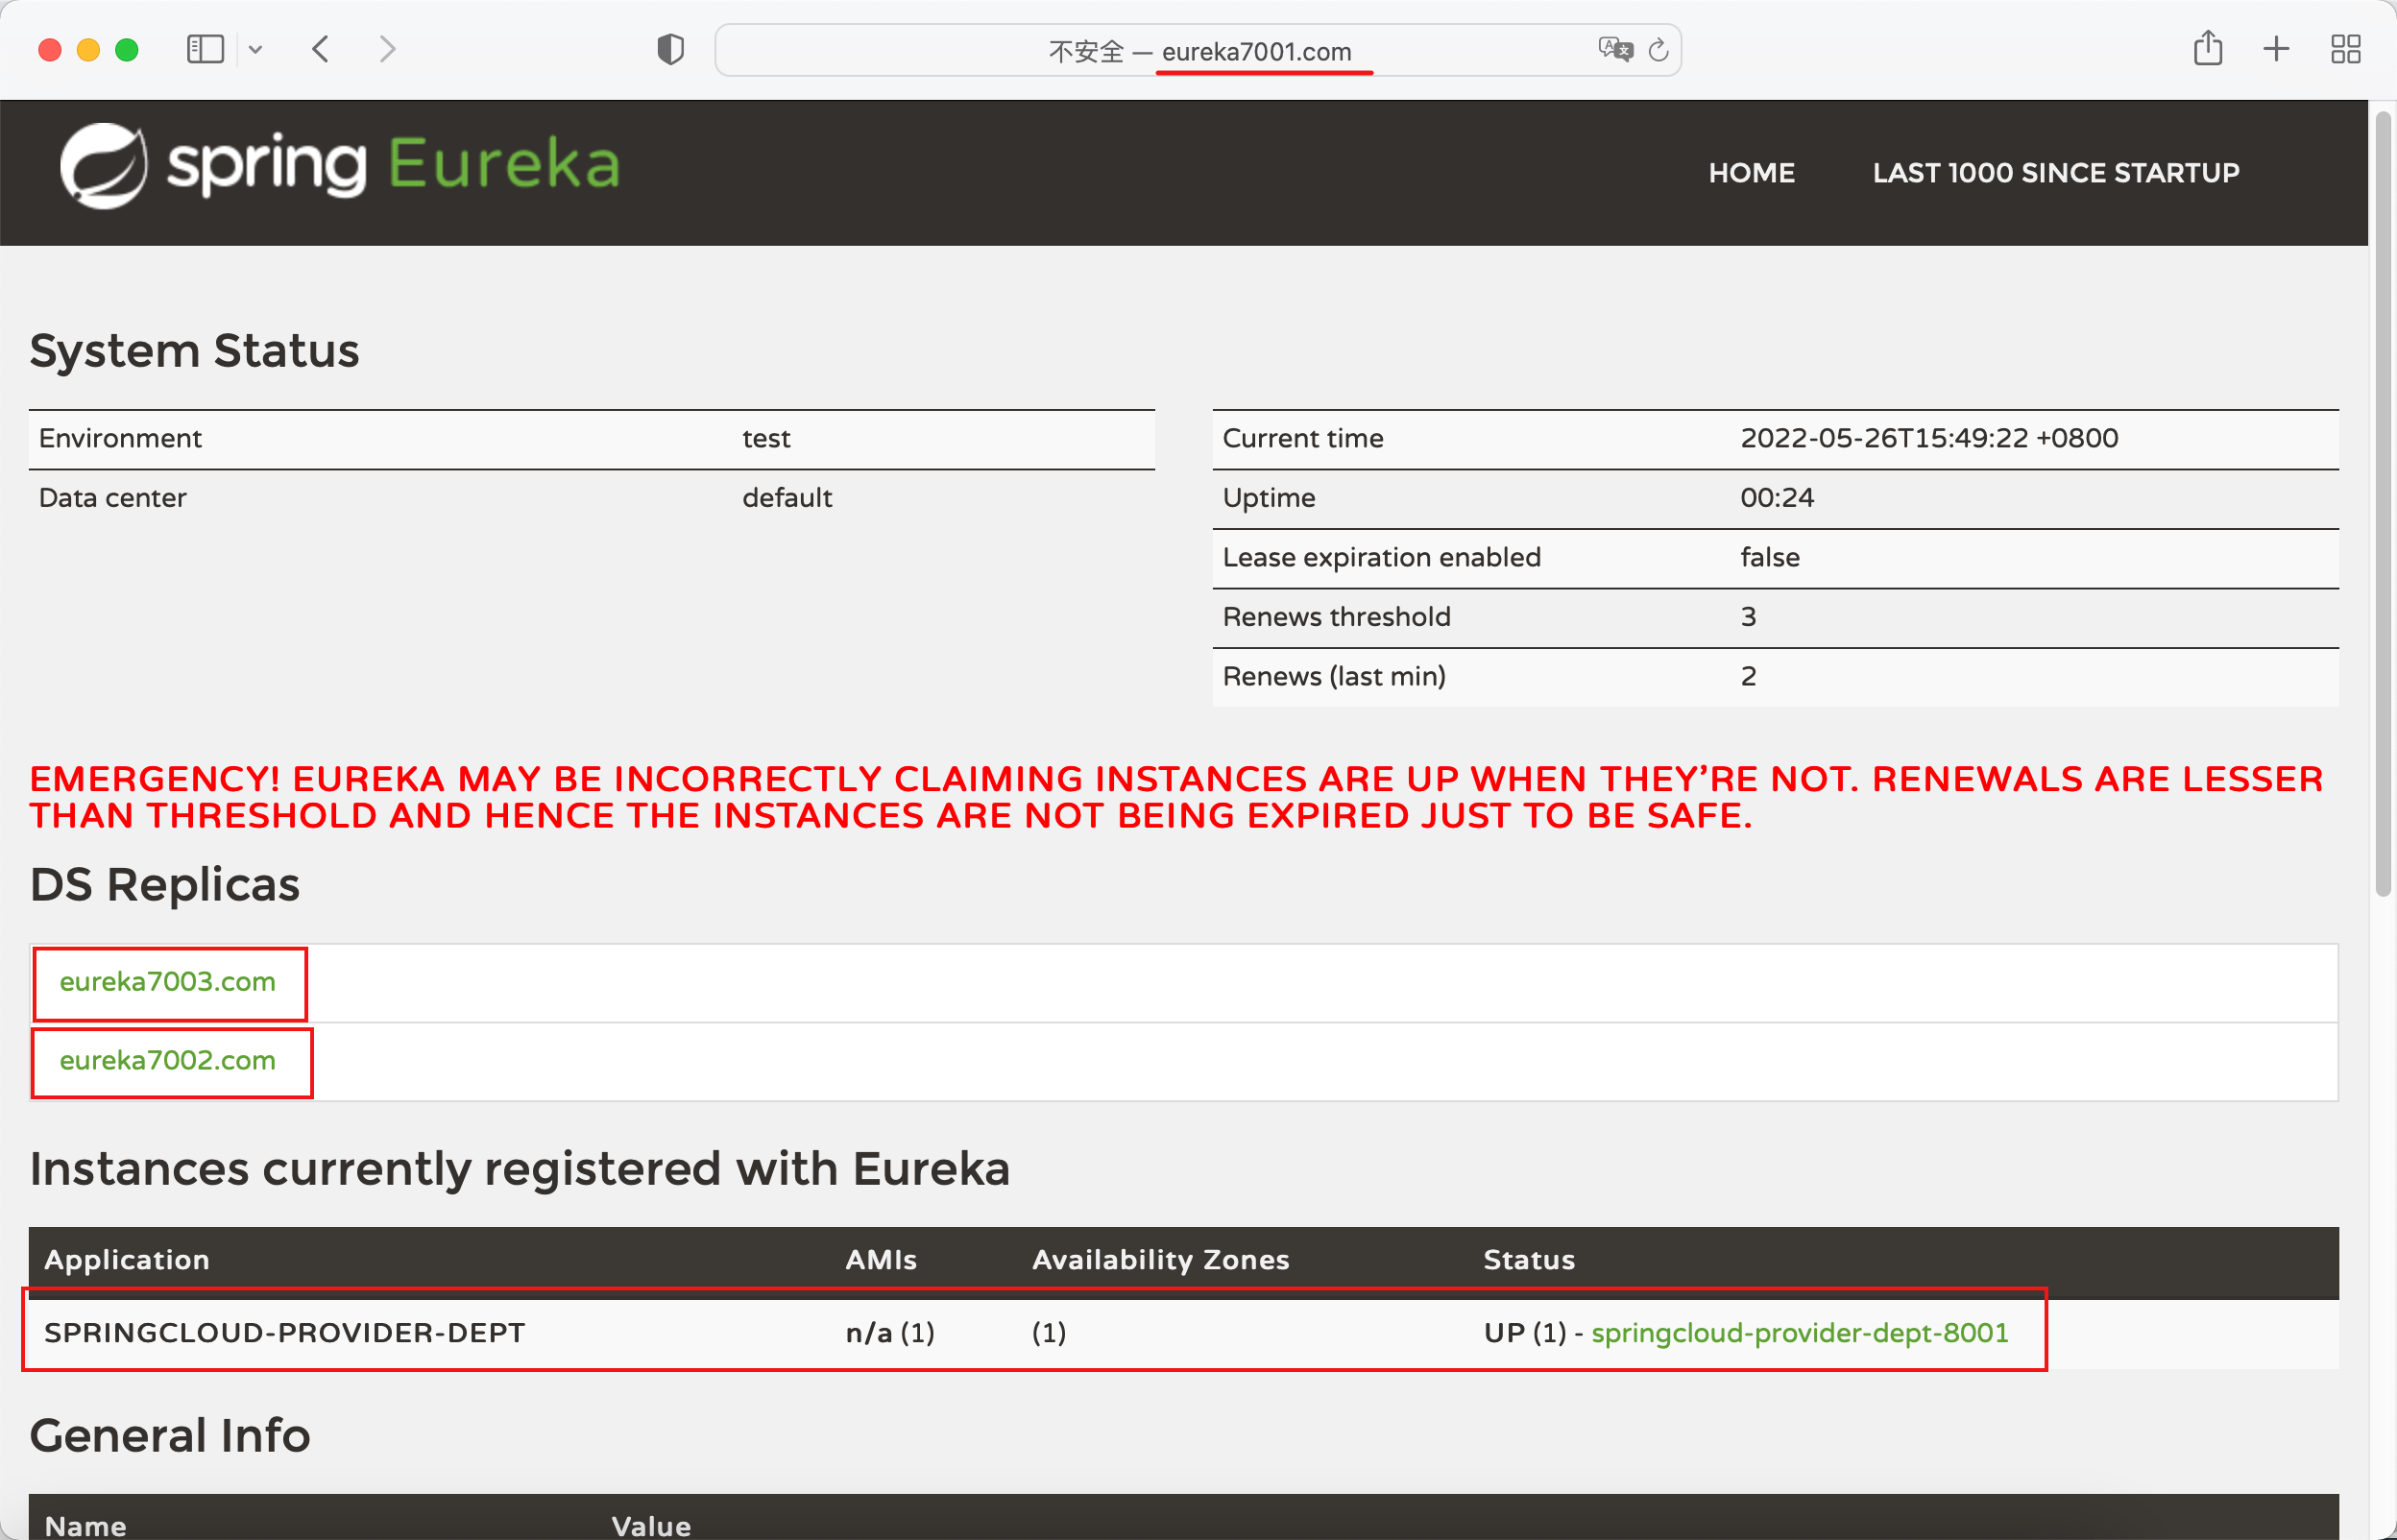The image size is (2397, 1540).
Task: Open the Share icon menu
Action: 2208,49
